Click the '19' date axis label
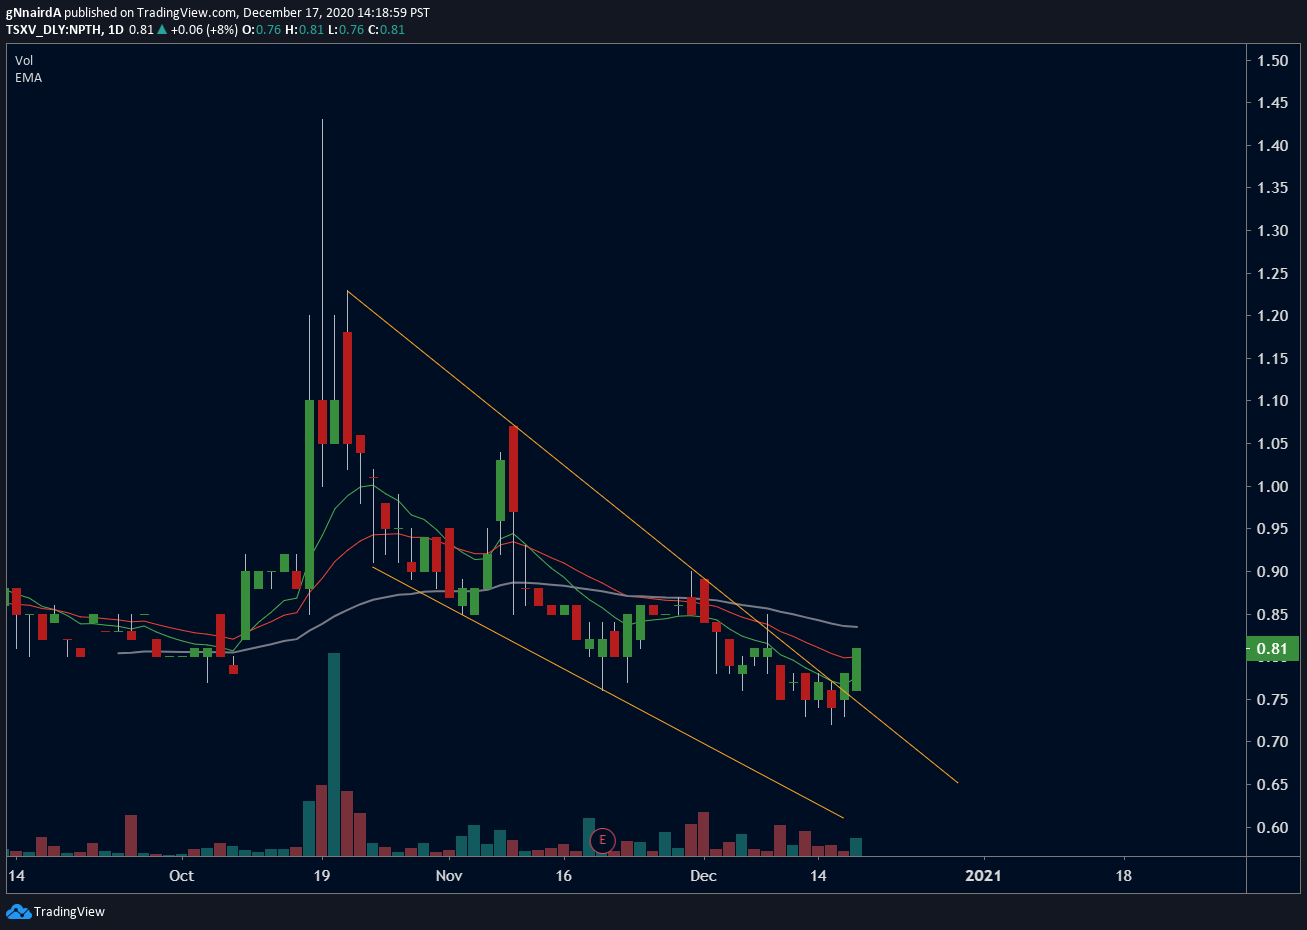The height and width of the screenshot is (930, 1307). pyautogui.click(x=322, y=876)
